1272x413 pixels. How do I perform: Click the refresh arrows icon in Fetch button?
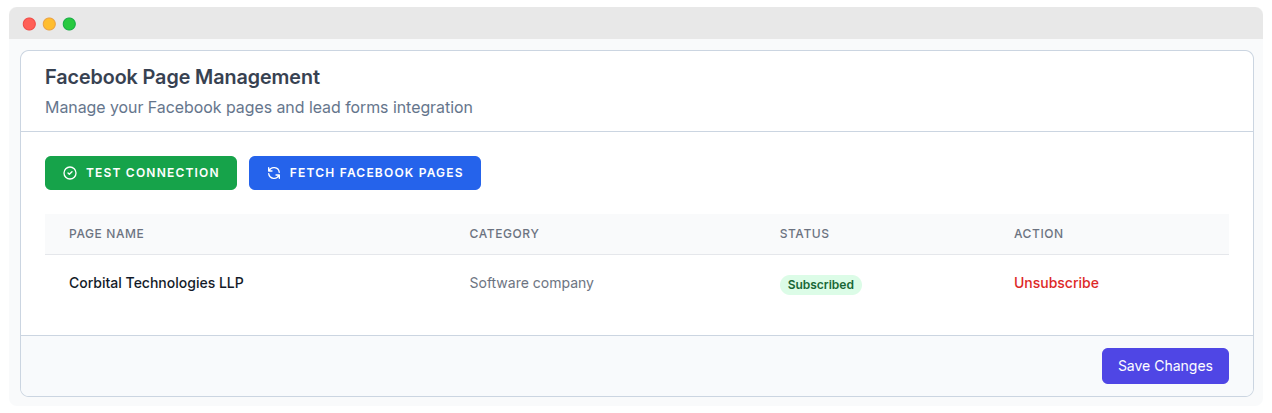274,173
